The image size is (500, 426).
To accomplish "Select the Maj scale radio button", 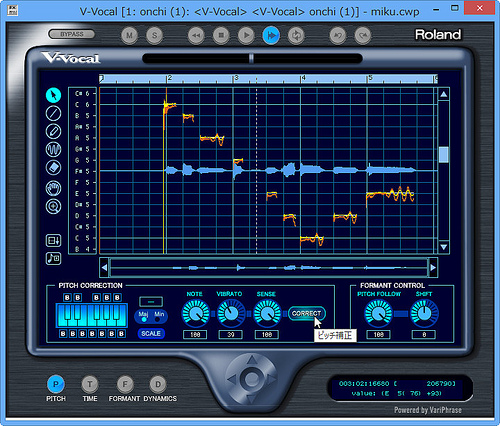I will pos(144,319).
